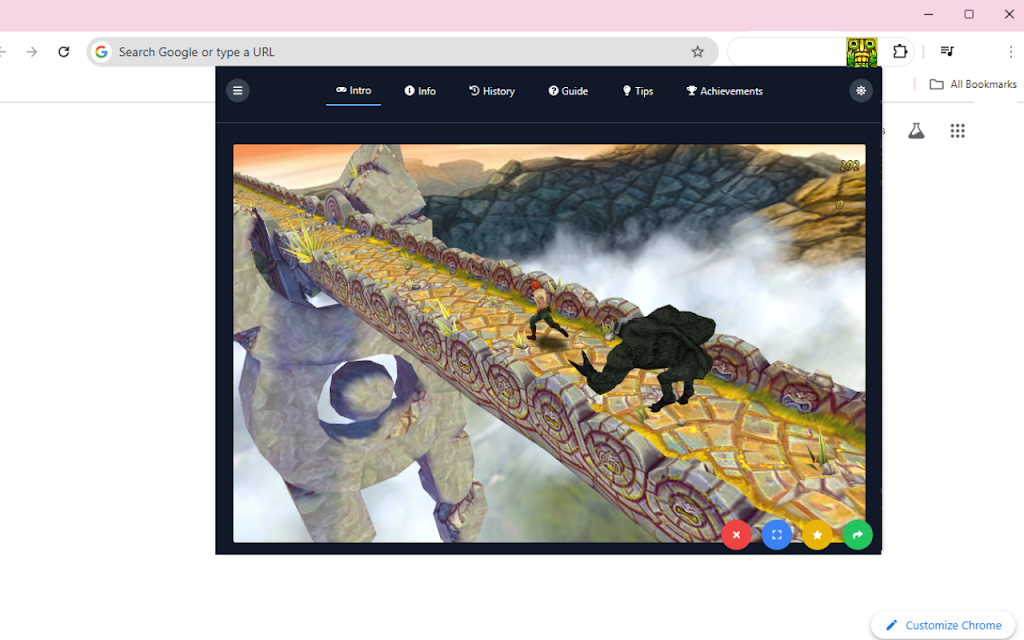Open the Chrome three-dot menu

pos(1010,52)
